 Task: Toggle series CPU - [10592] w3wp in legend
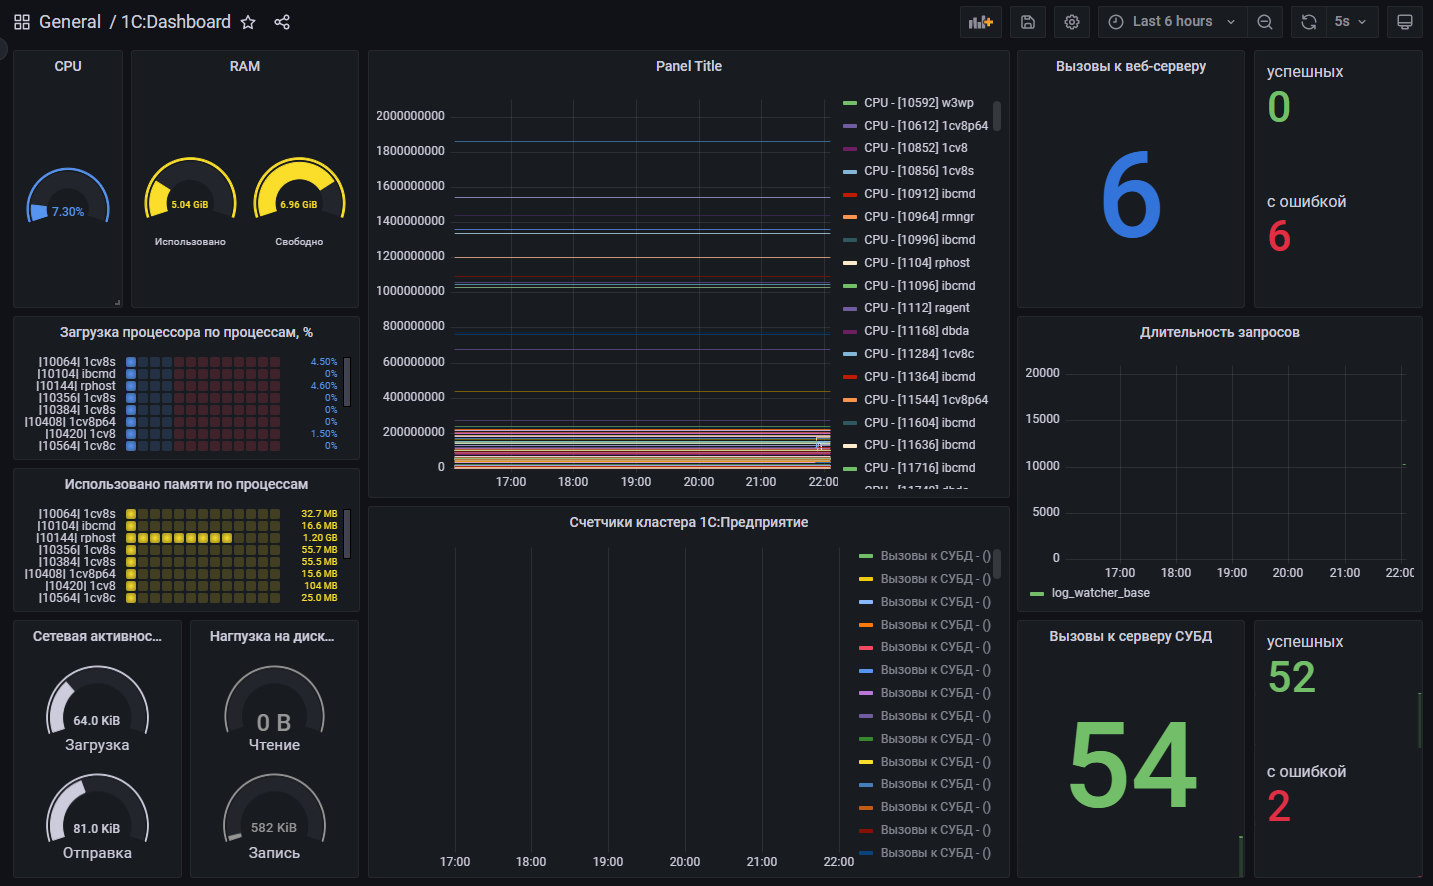pos(918,103)
